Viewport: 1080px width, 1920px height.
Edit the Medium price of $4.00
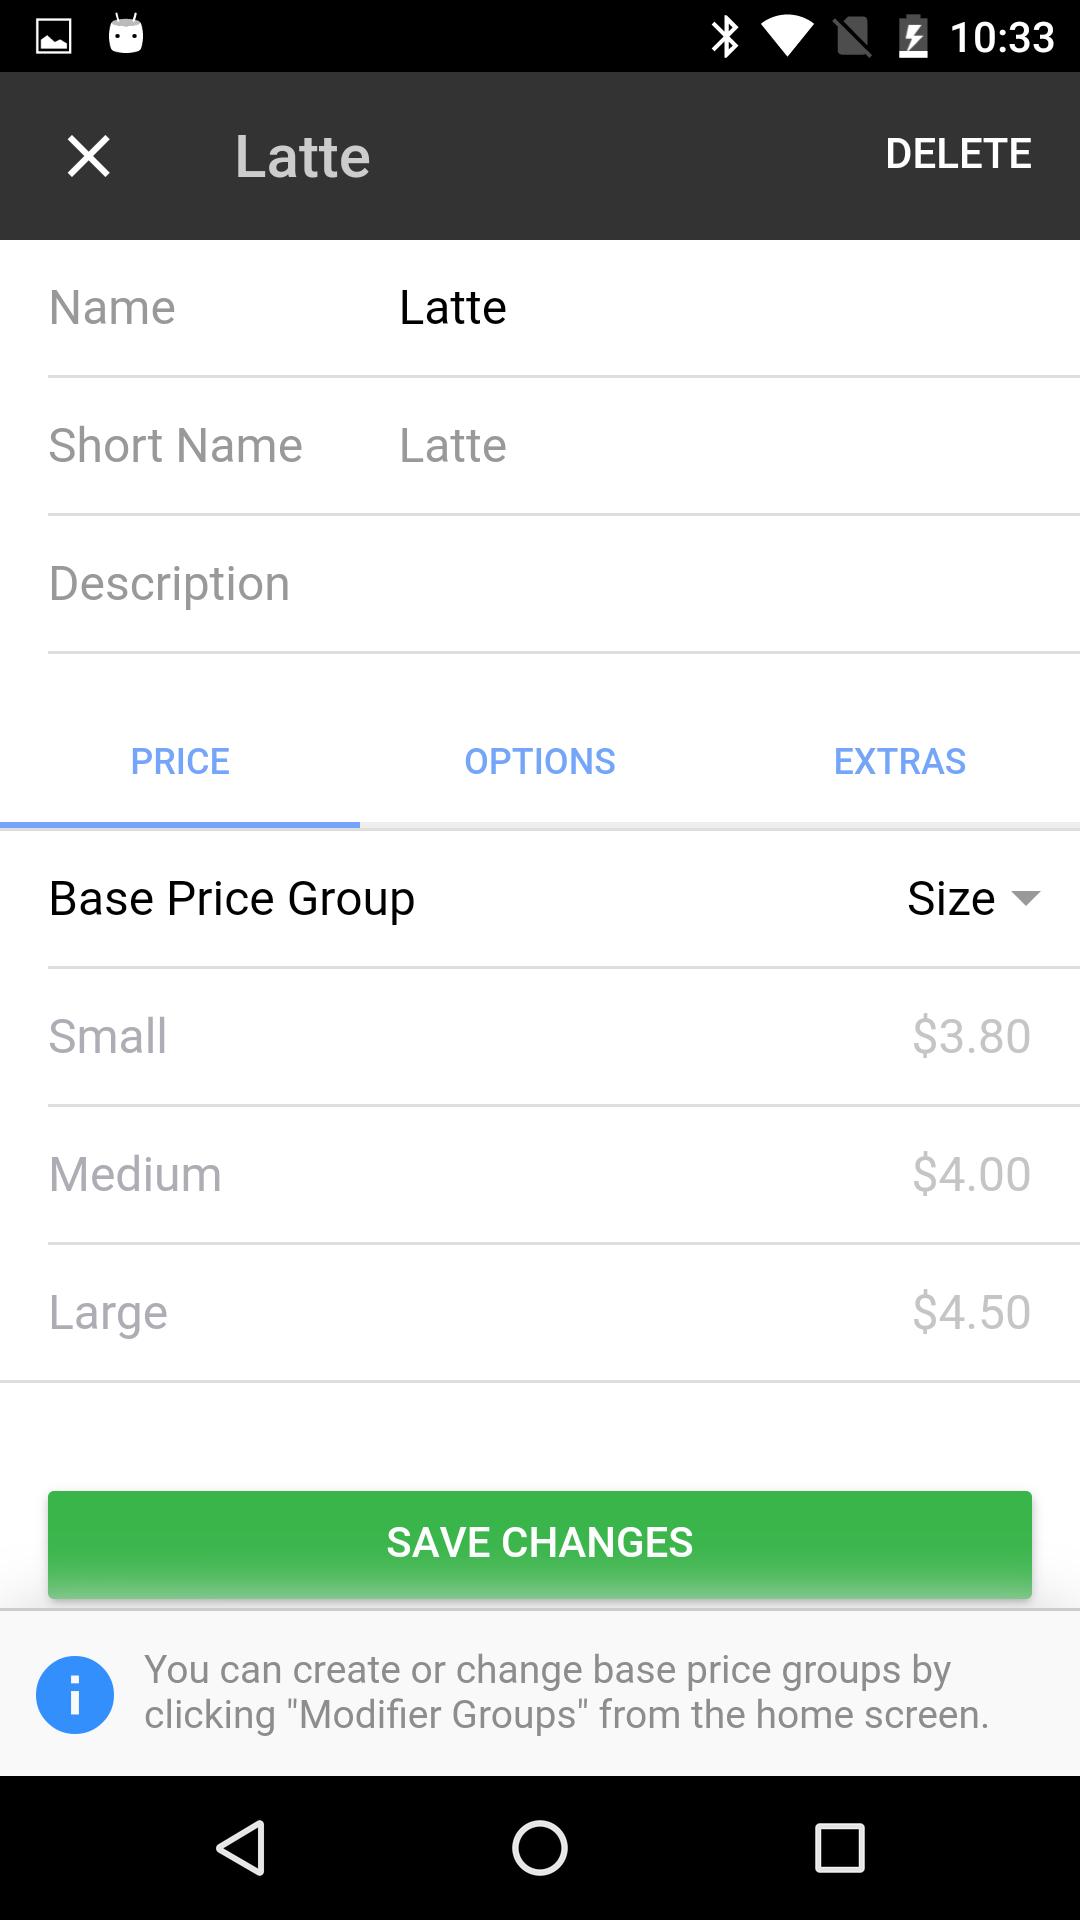970,1174
